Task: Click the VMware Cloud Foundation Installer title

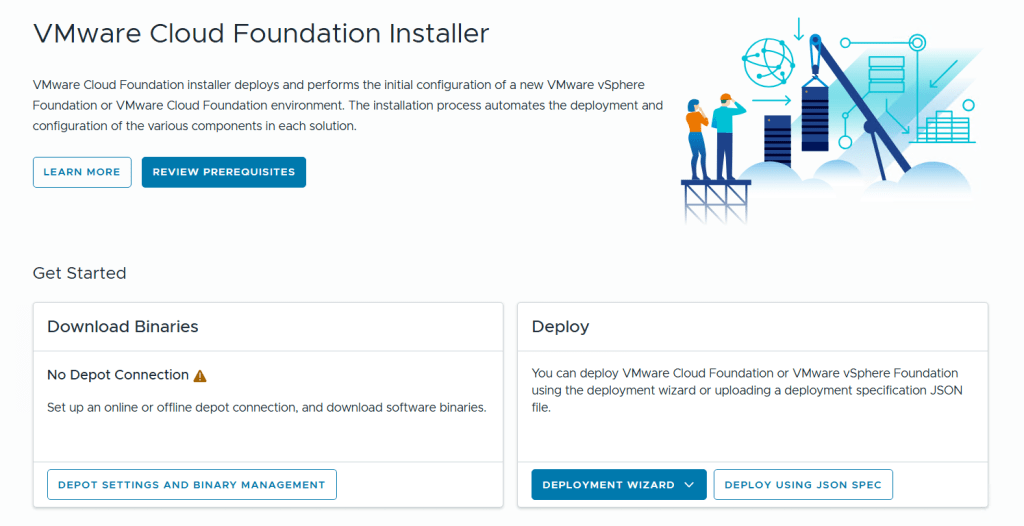Action: pyautogui.click(x=261, y=33)
